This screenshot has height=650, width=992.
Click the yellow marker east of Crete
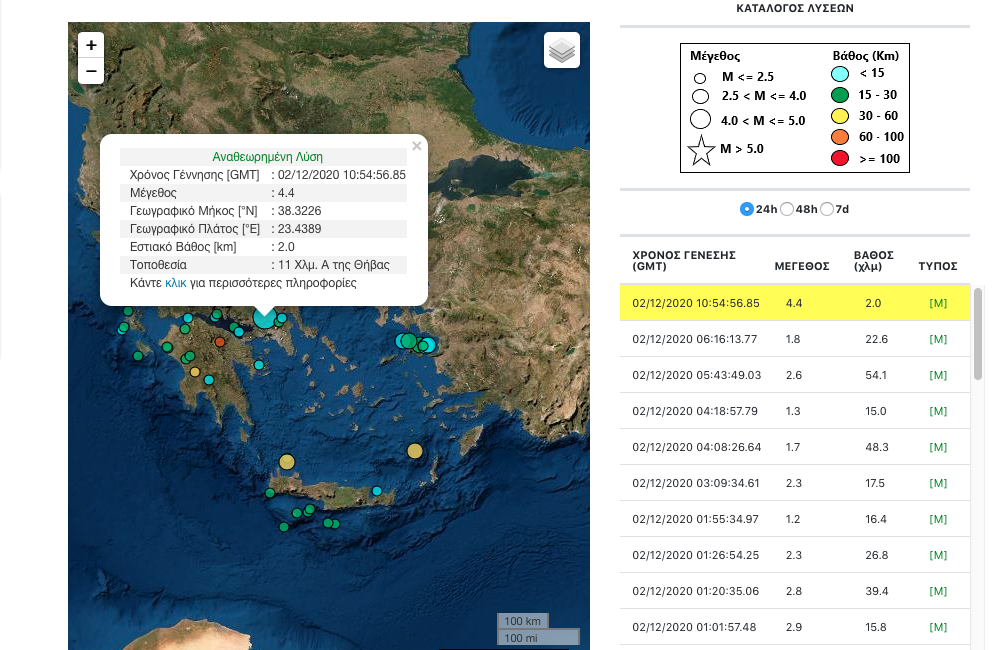[x=415, y=451]
